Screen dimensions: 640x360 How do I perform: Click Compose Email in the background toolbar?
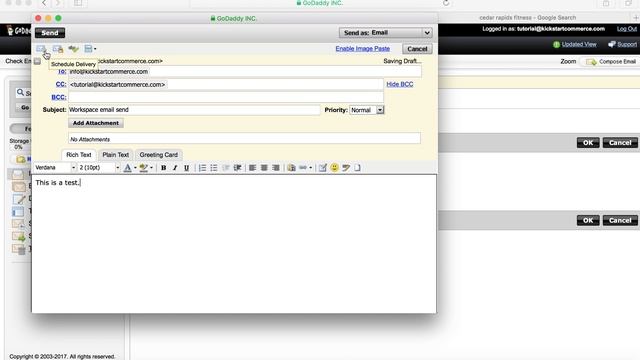click(x=611, y=62)
